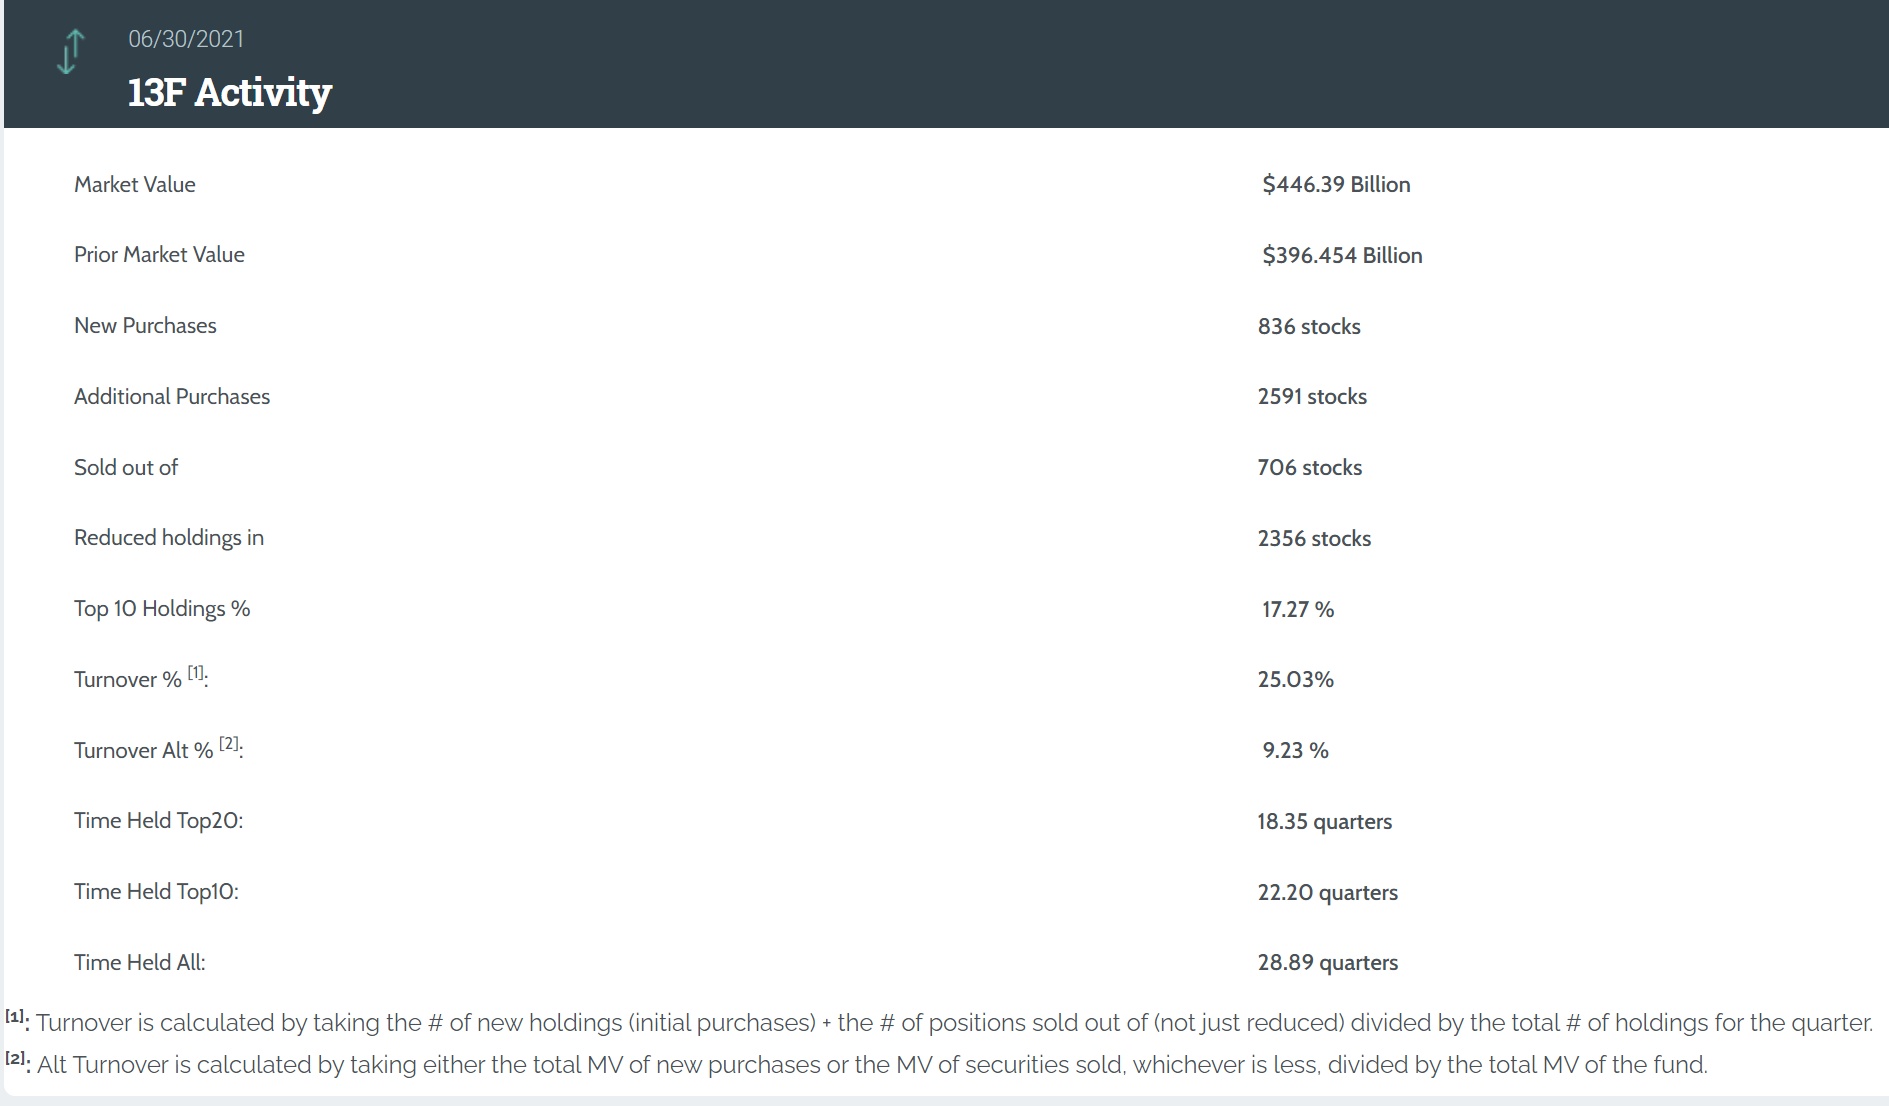
Task: Click the up-down arrows activity icon
Action: coord(70,52)
